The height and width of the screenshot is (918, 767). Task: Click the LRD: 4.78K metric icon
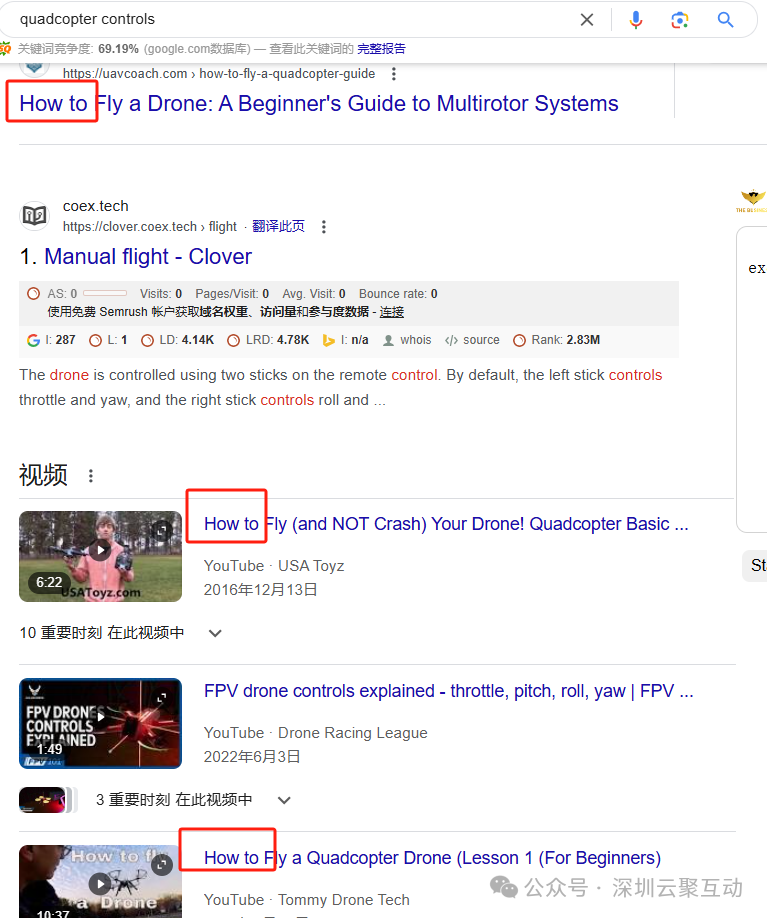[234, 340]
